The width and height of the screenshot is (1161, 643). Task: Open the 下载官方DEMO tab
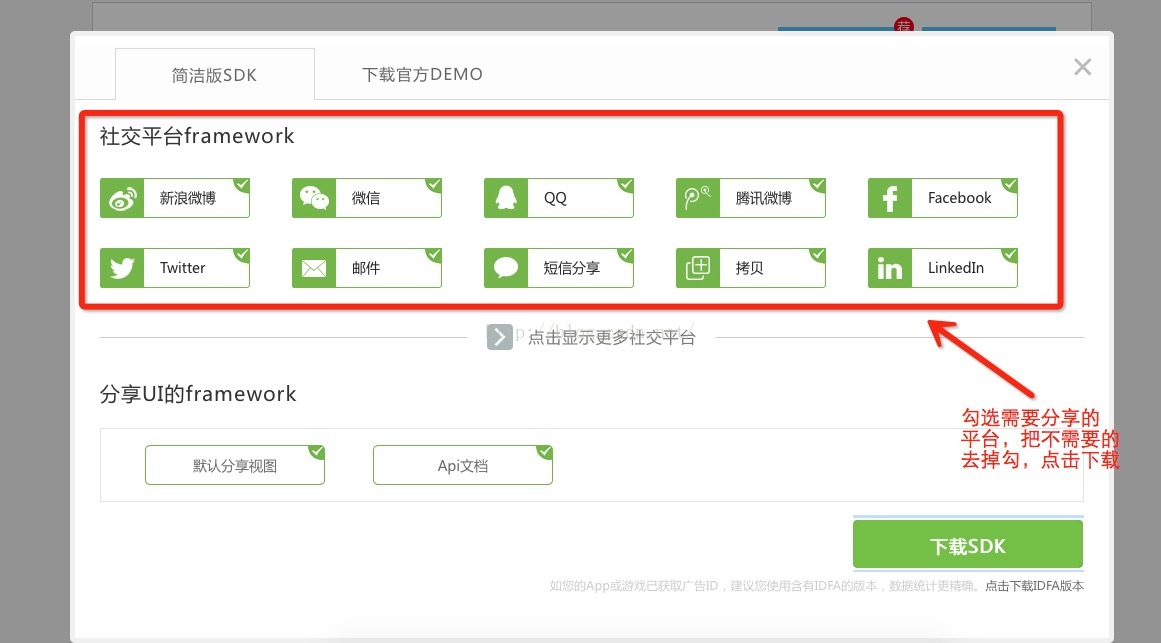pyautogui.click(x=422, y=74)
